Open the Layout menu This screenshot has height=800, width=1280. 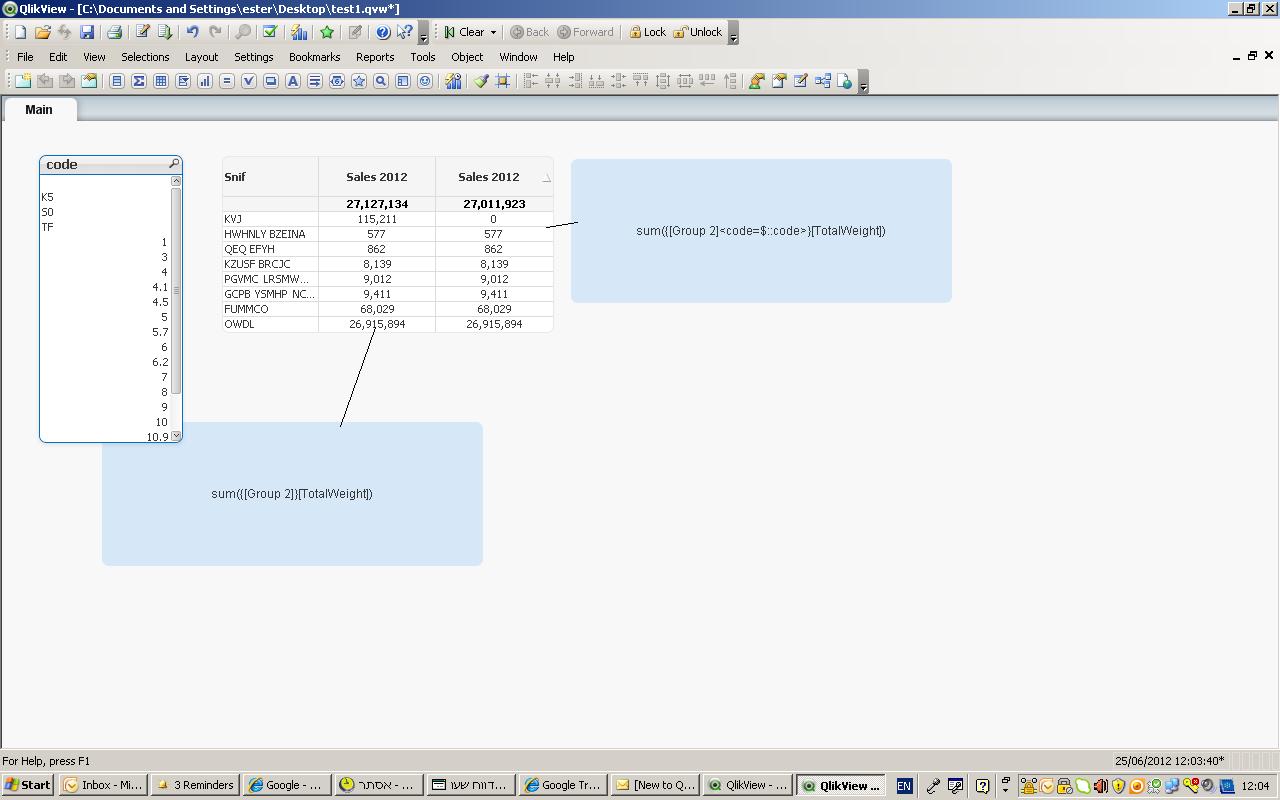coord(201,57)
